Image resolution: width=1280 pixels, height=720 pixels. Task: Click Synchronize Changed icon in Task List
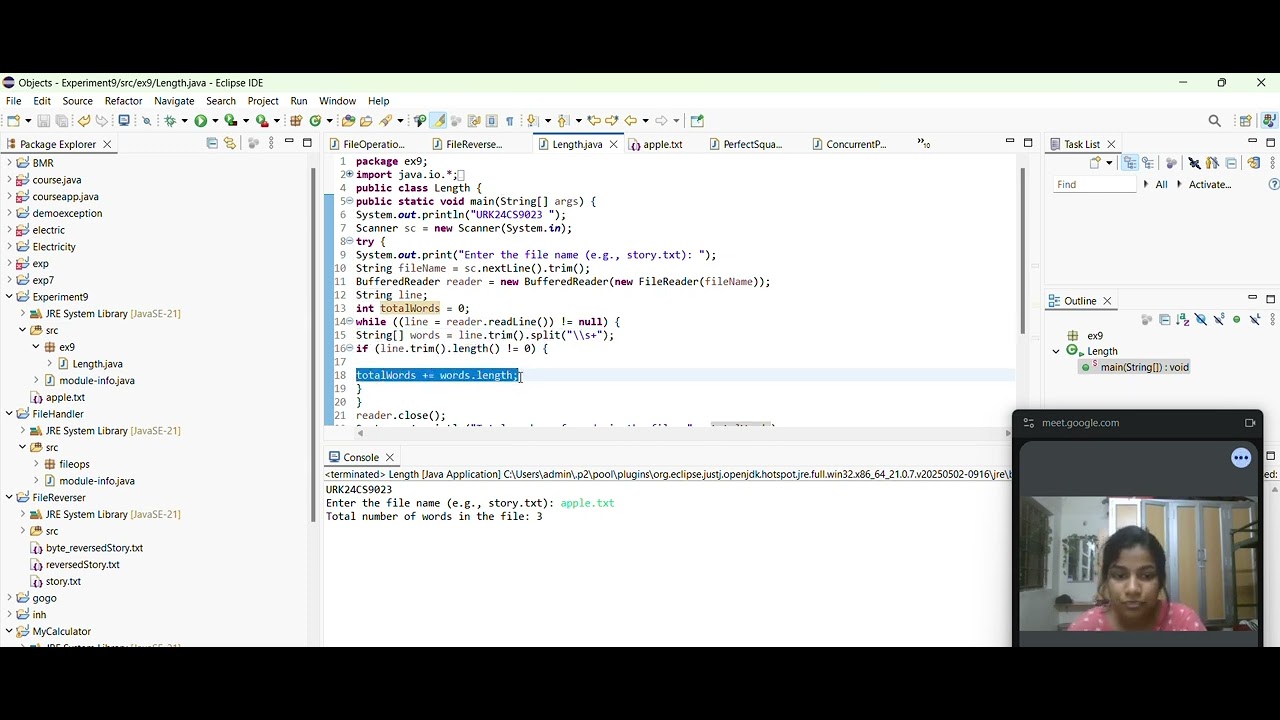(x=1254, y=163)
